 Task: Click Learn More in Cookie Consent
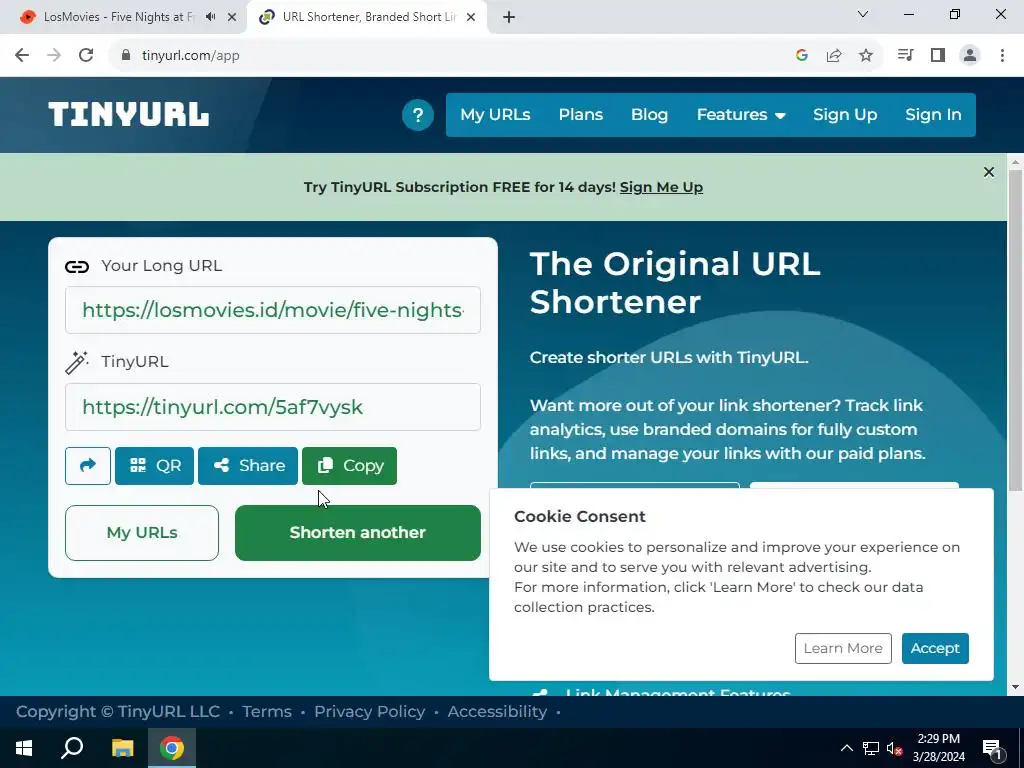click(x=843, y=648)
